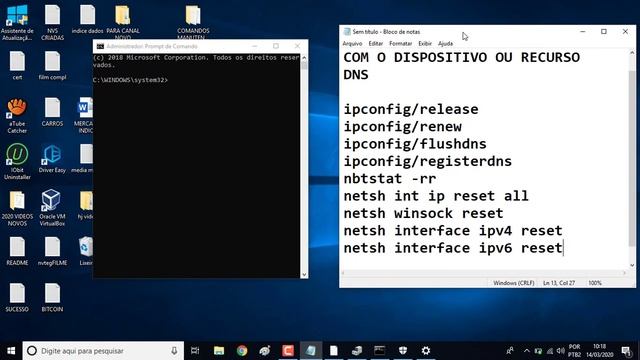Open Formatar menu in Notepad
This screenshot has width=640, height=360.
(400, 43)
